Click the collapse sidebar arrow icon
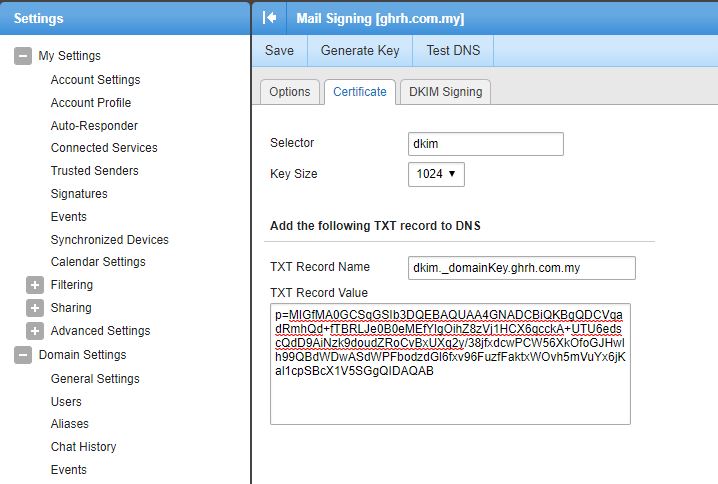 (269, 18)
